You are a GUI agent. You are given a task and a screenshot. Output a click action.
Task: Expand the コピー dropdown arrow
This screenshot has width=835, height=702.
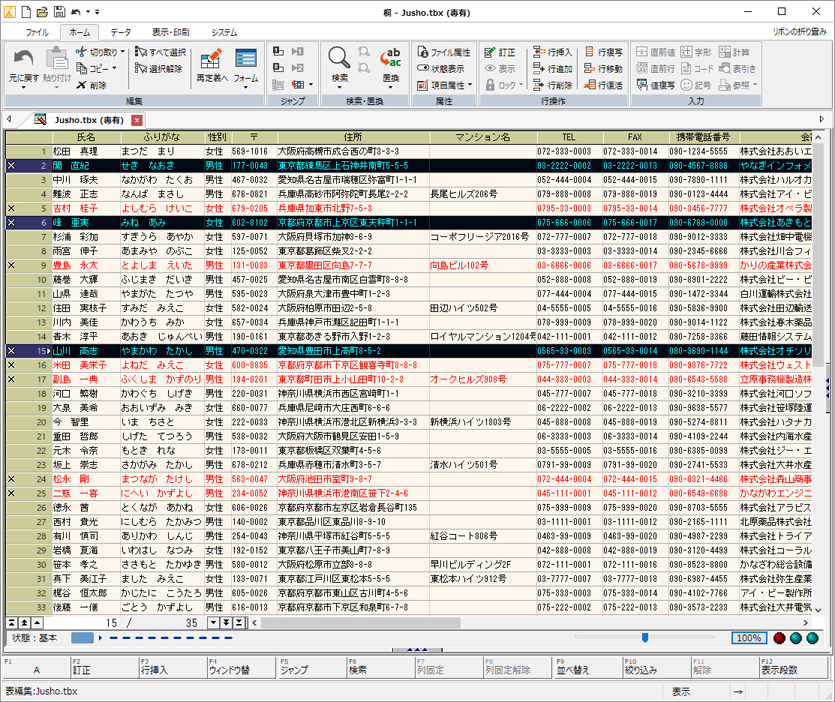(114, 68)
